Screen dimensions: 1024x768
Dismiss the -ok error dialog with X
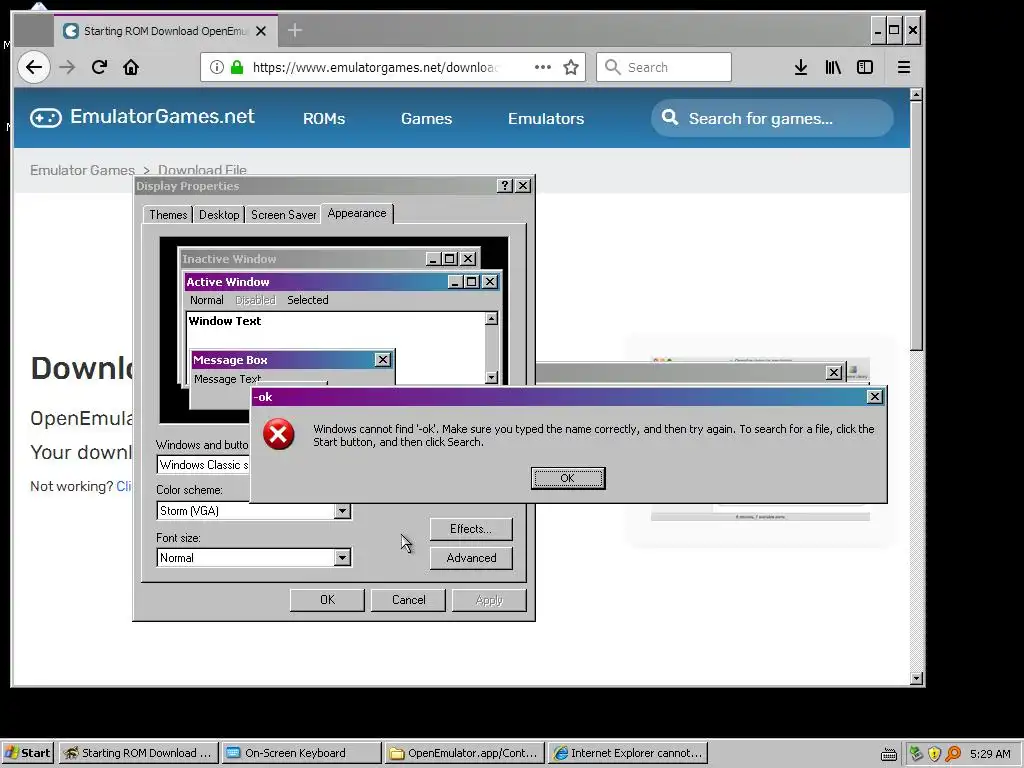pyautogui.click(x=874, y=396)
